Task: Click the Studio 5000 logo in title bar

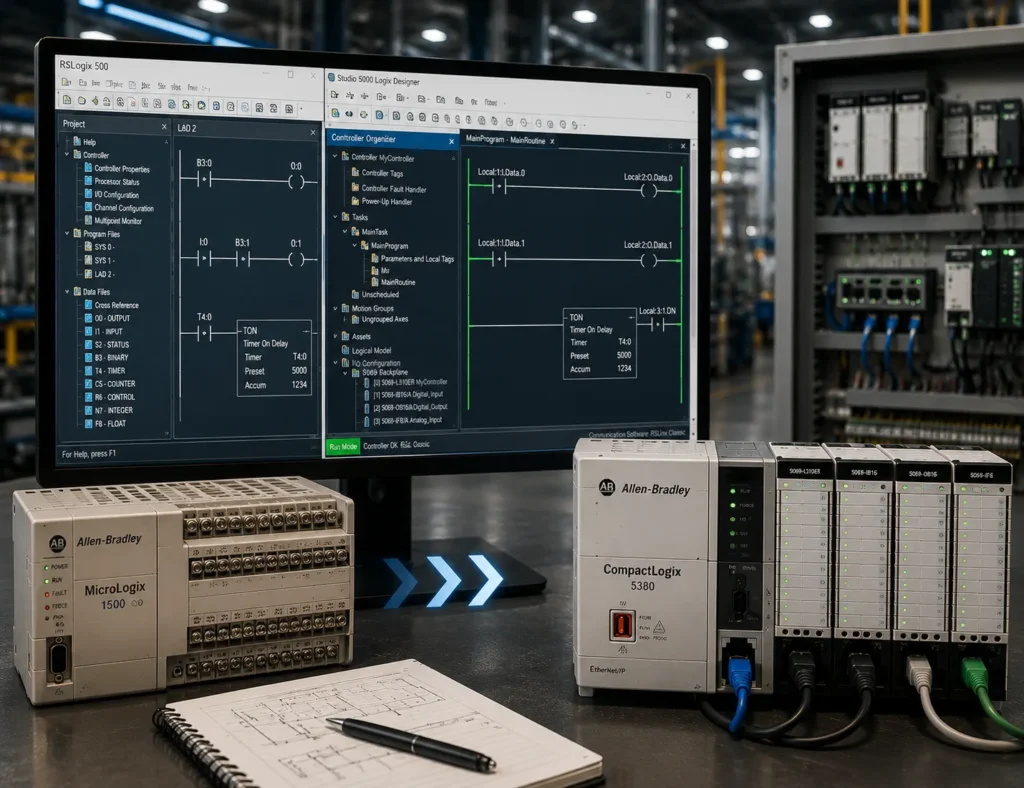Action: point(331,78)
